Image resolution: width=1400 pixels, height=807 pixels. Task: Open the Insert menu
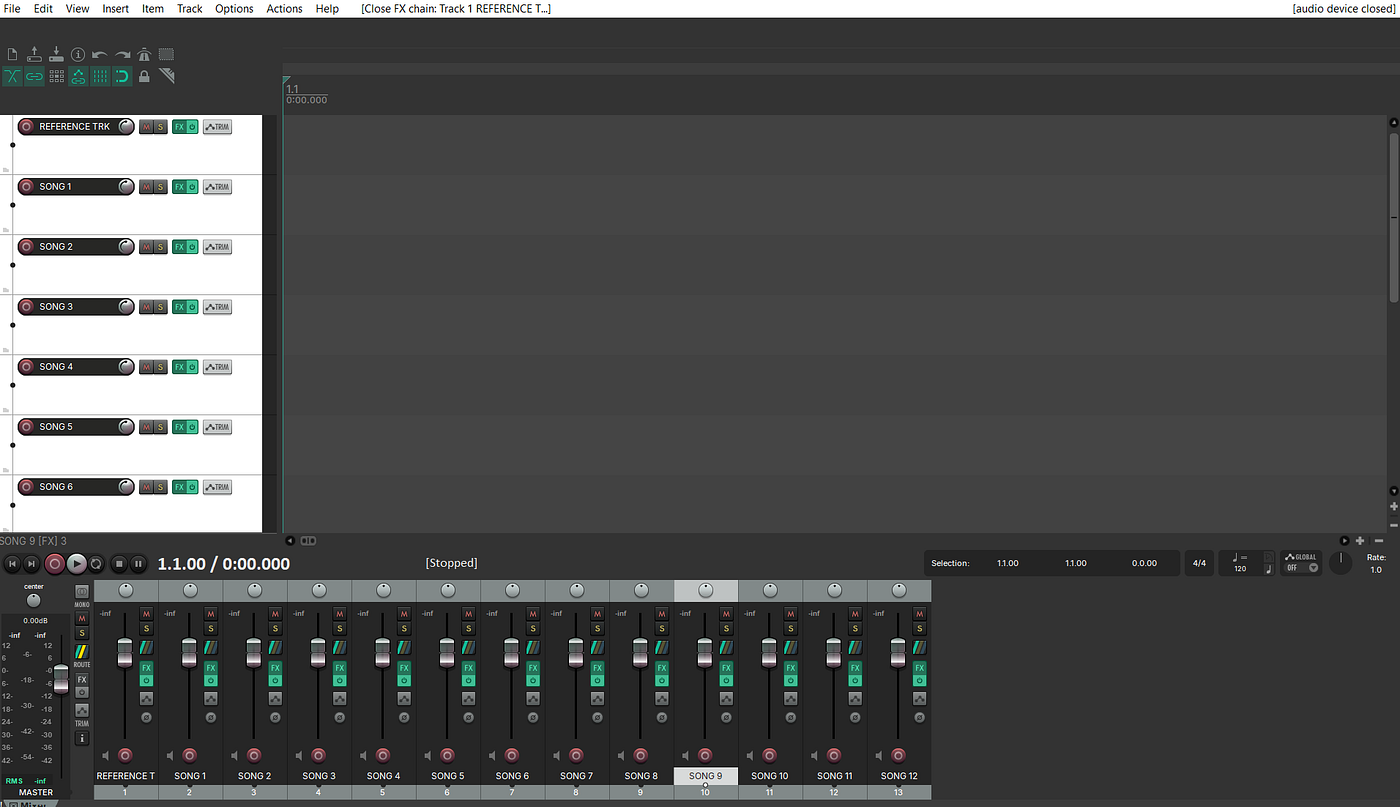[116, 8]
